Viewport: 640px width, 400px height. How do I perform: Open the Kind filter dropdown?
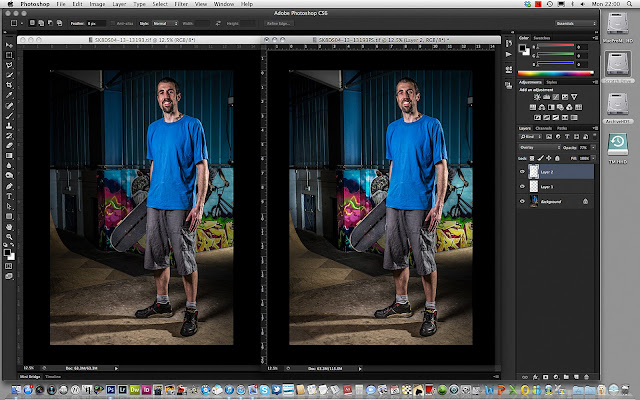[531, 137]
